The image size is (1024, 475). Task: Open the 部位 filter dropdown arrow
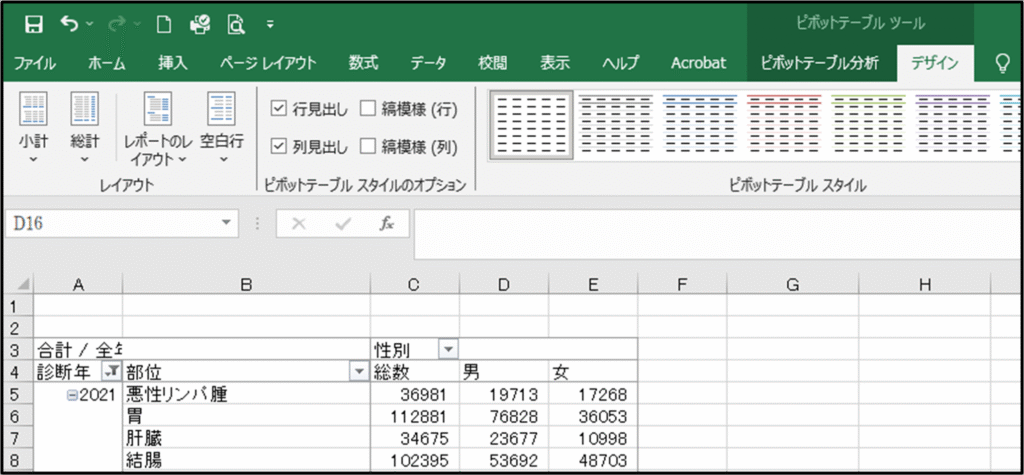(x=359, y=371)
